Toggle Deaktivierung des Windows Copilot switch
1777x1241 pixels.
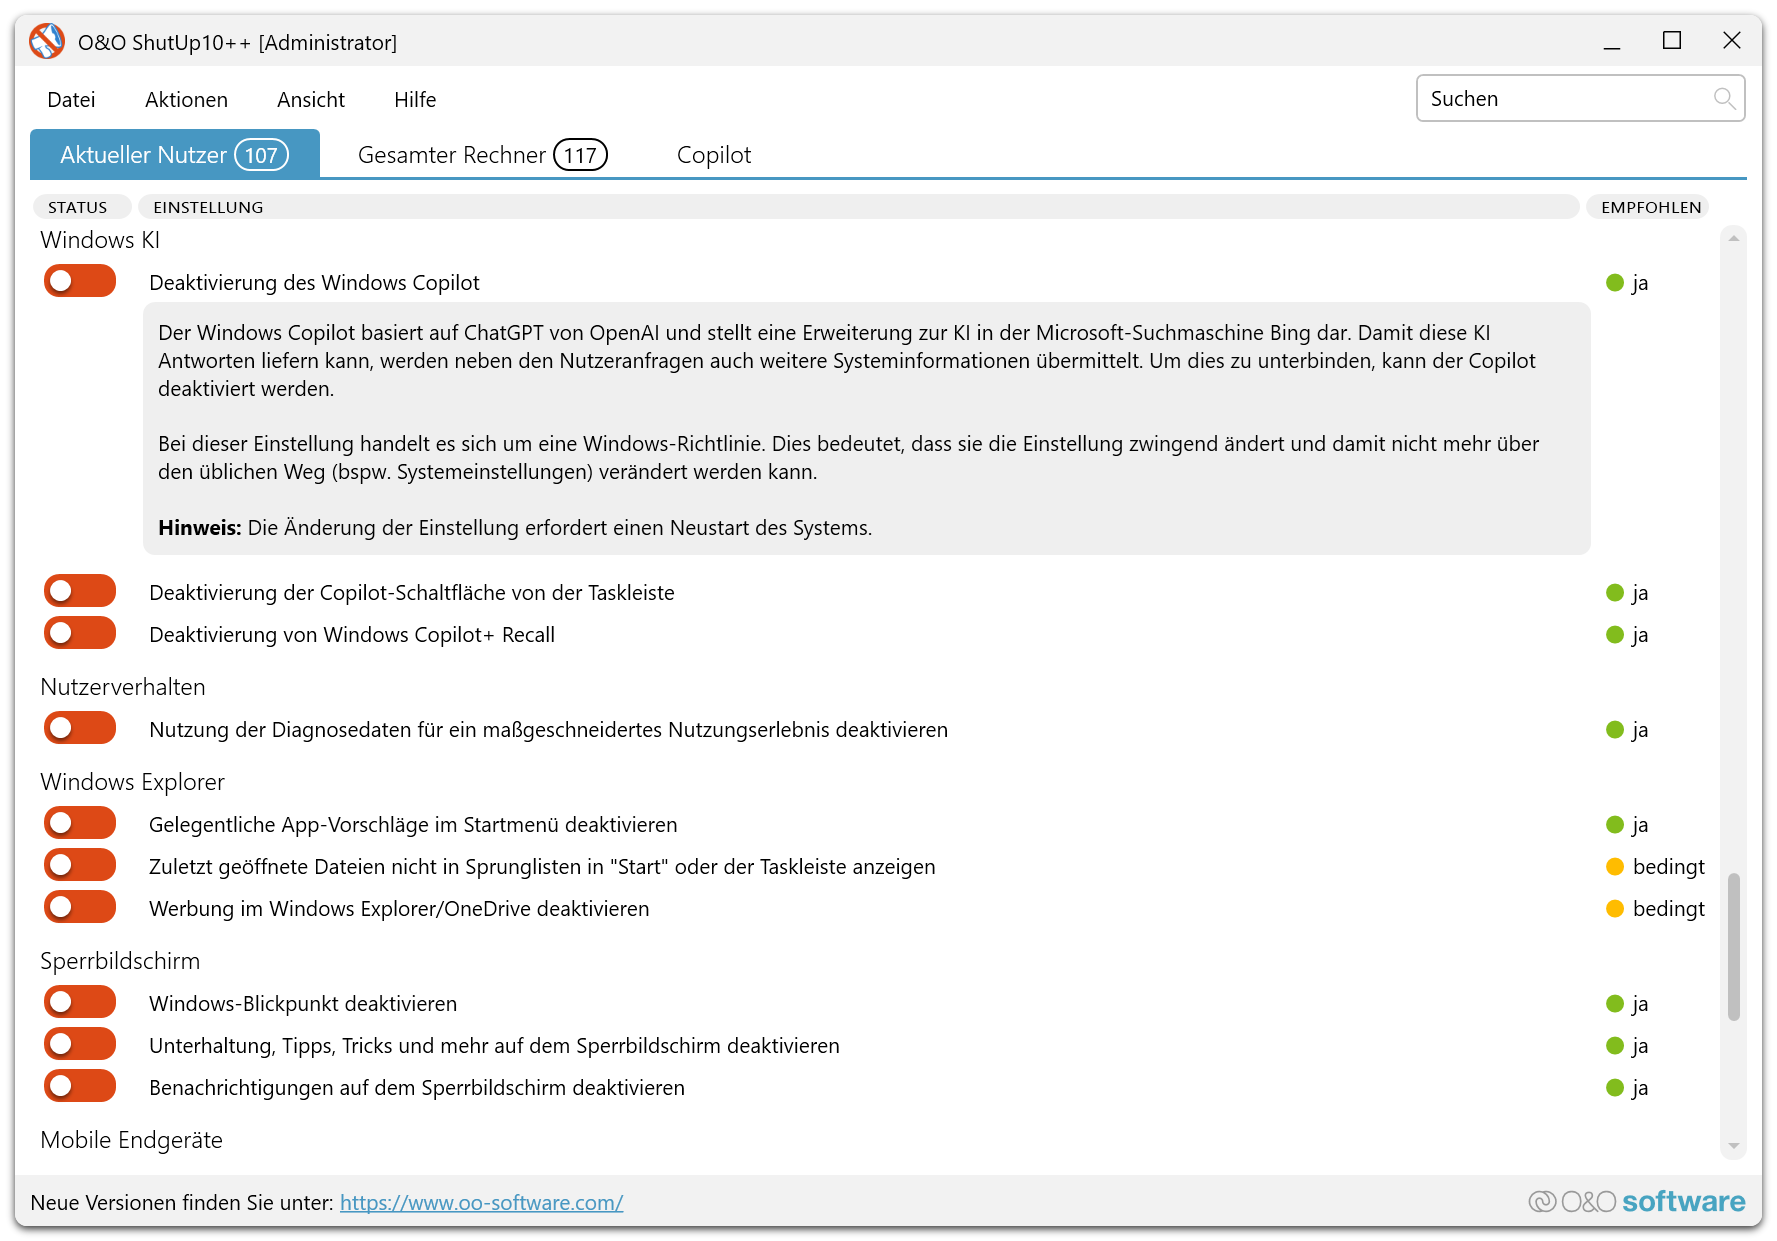(x=80, y=282)
